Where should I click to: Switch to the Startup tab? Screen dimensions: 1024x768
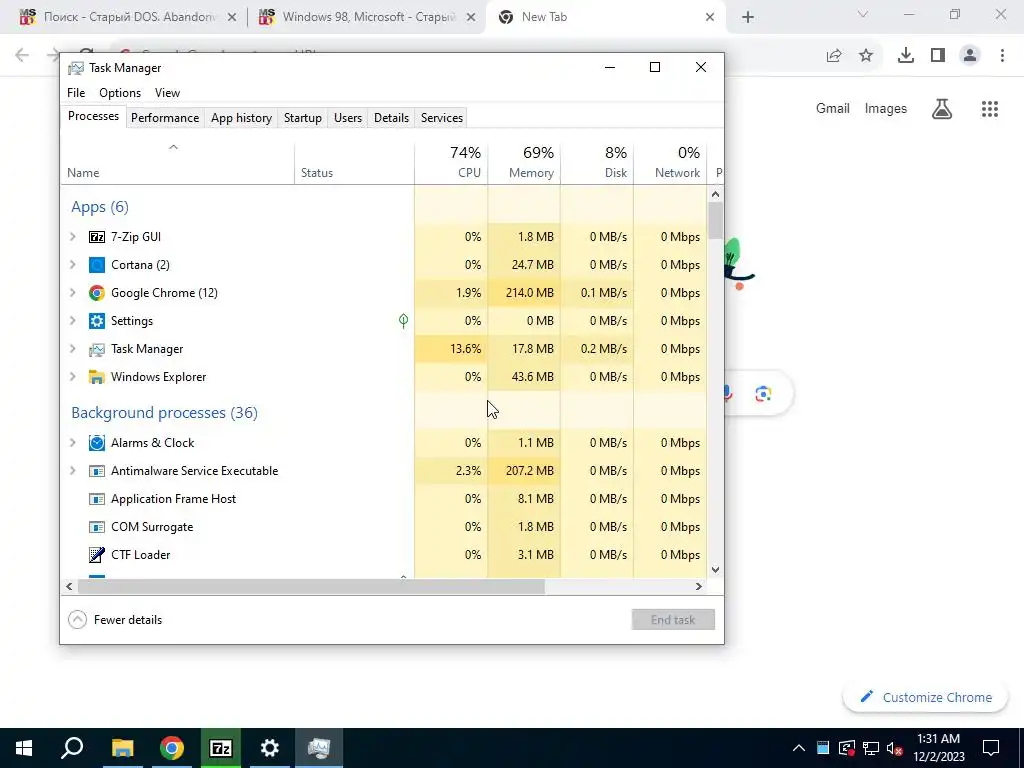(x=302, y=118)
